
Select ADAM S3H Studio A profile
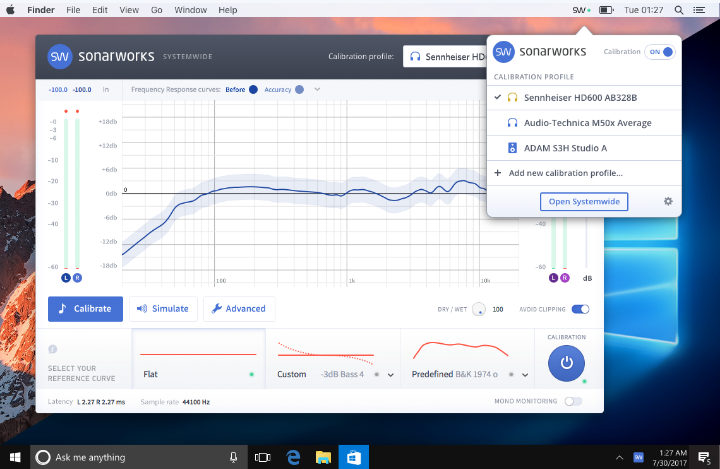coord(584,148)
